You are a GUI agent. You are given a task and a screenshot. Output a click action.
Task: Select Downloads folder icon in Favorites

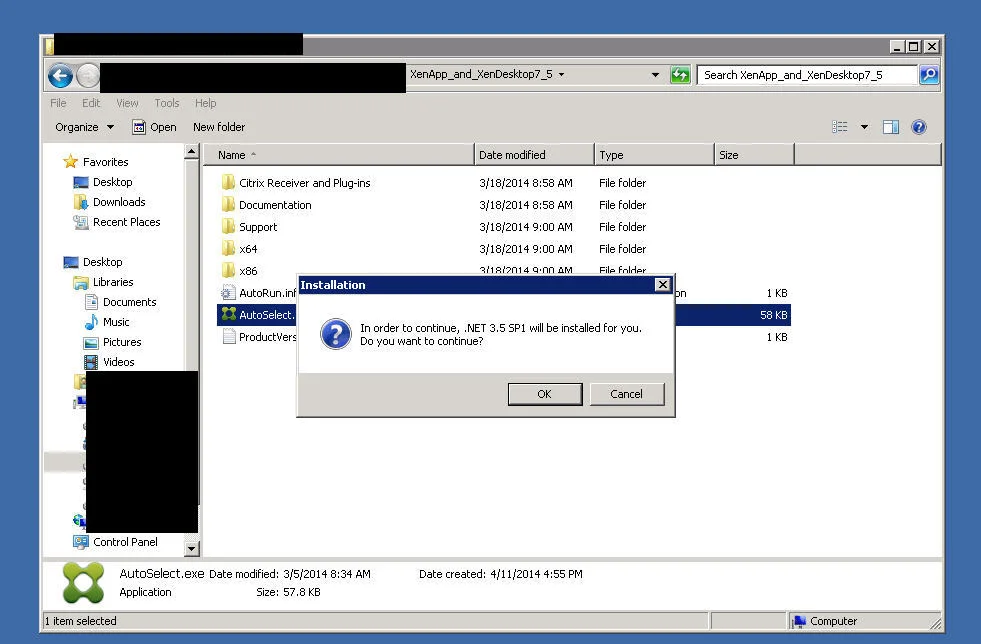tap(81, 202)
